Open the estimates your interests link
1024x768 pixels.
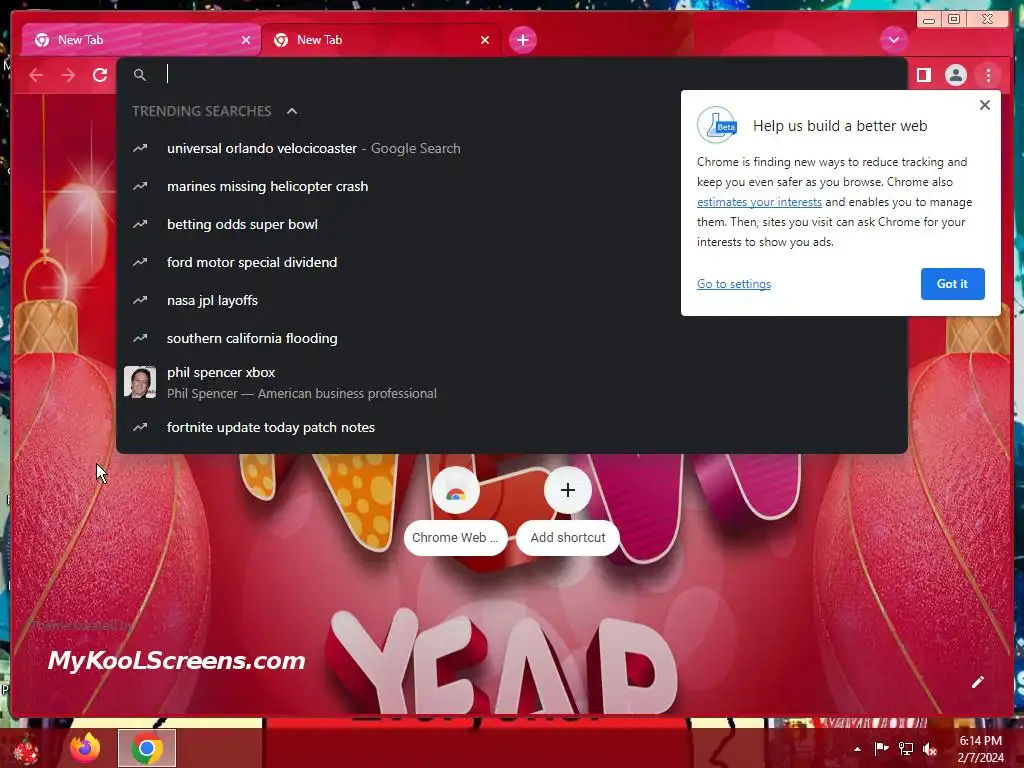(759, 202)
